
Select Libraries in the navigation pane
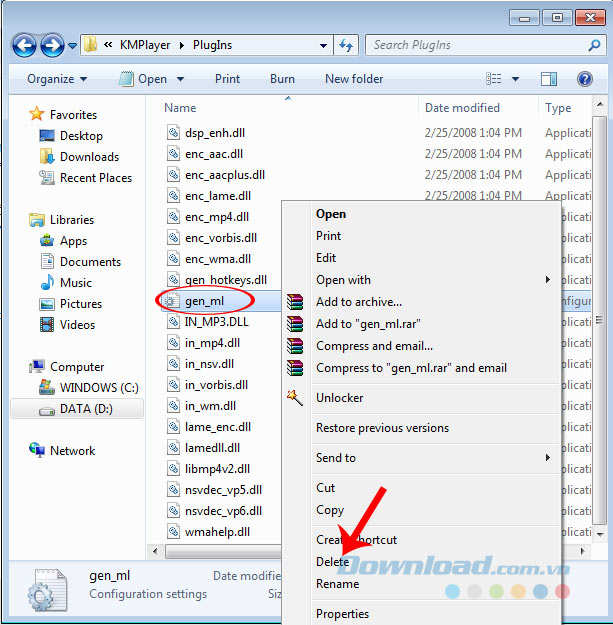tap(61, 220)
